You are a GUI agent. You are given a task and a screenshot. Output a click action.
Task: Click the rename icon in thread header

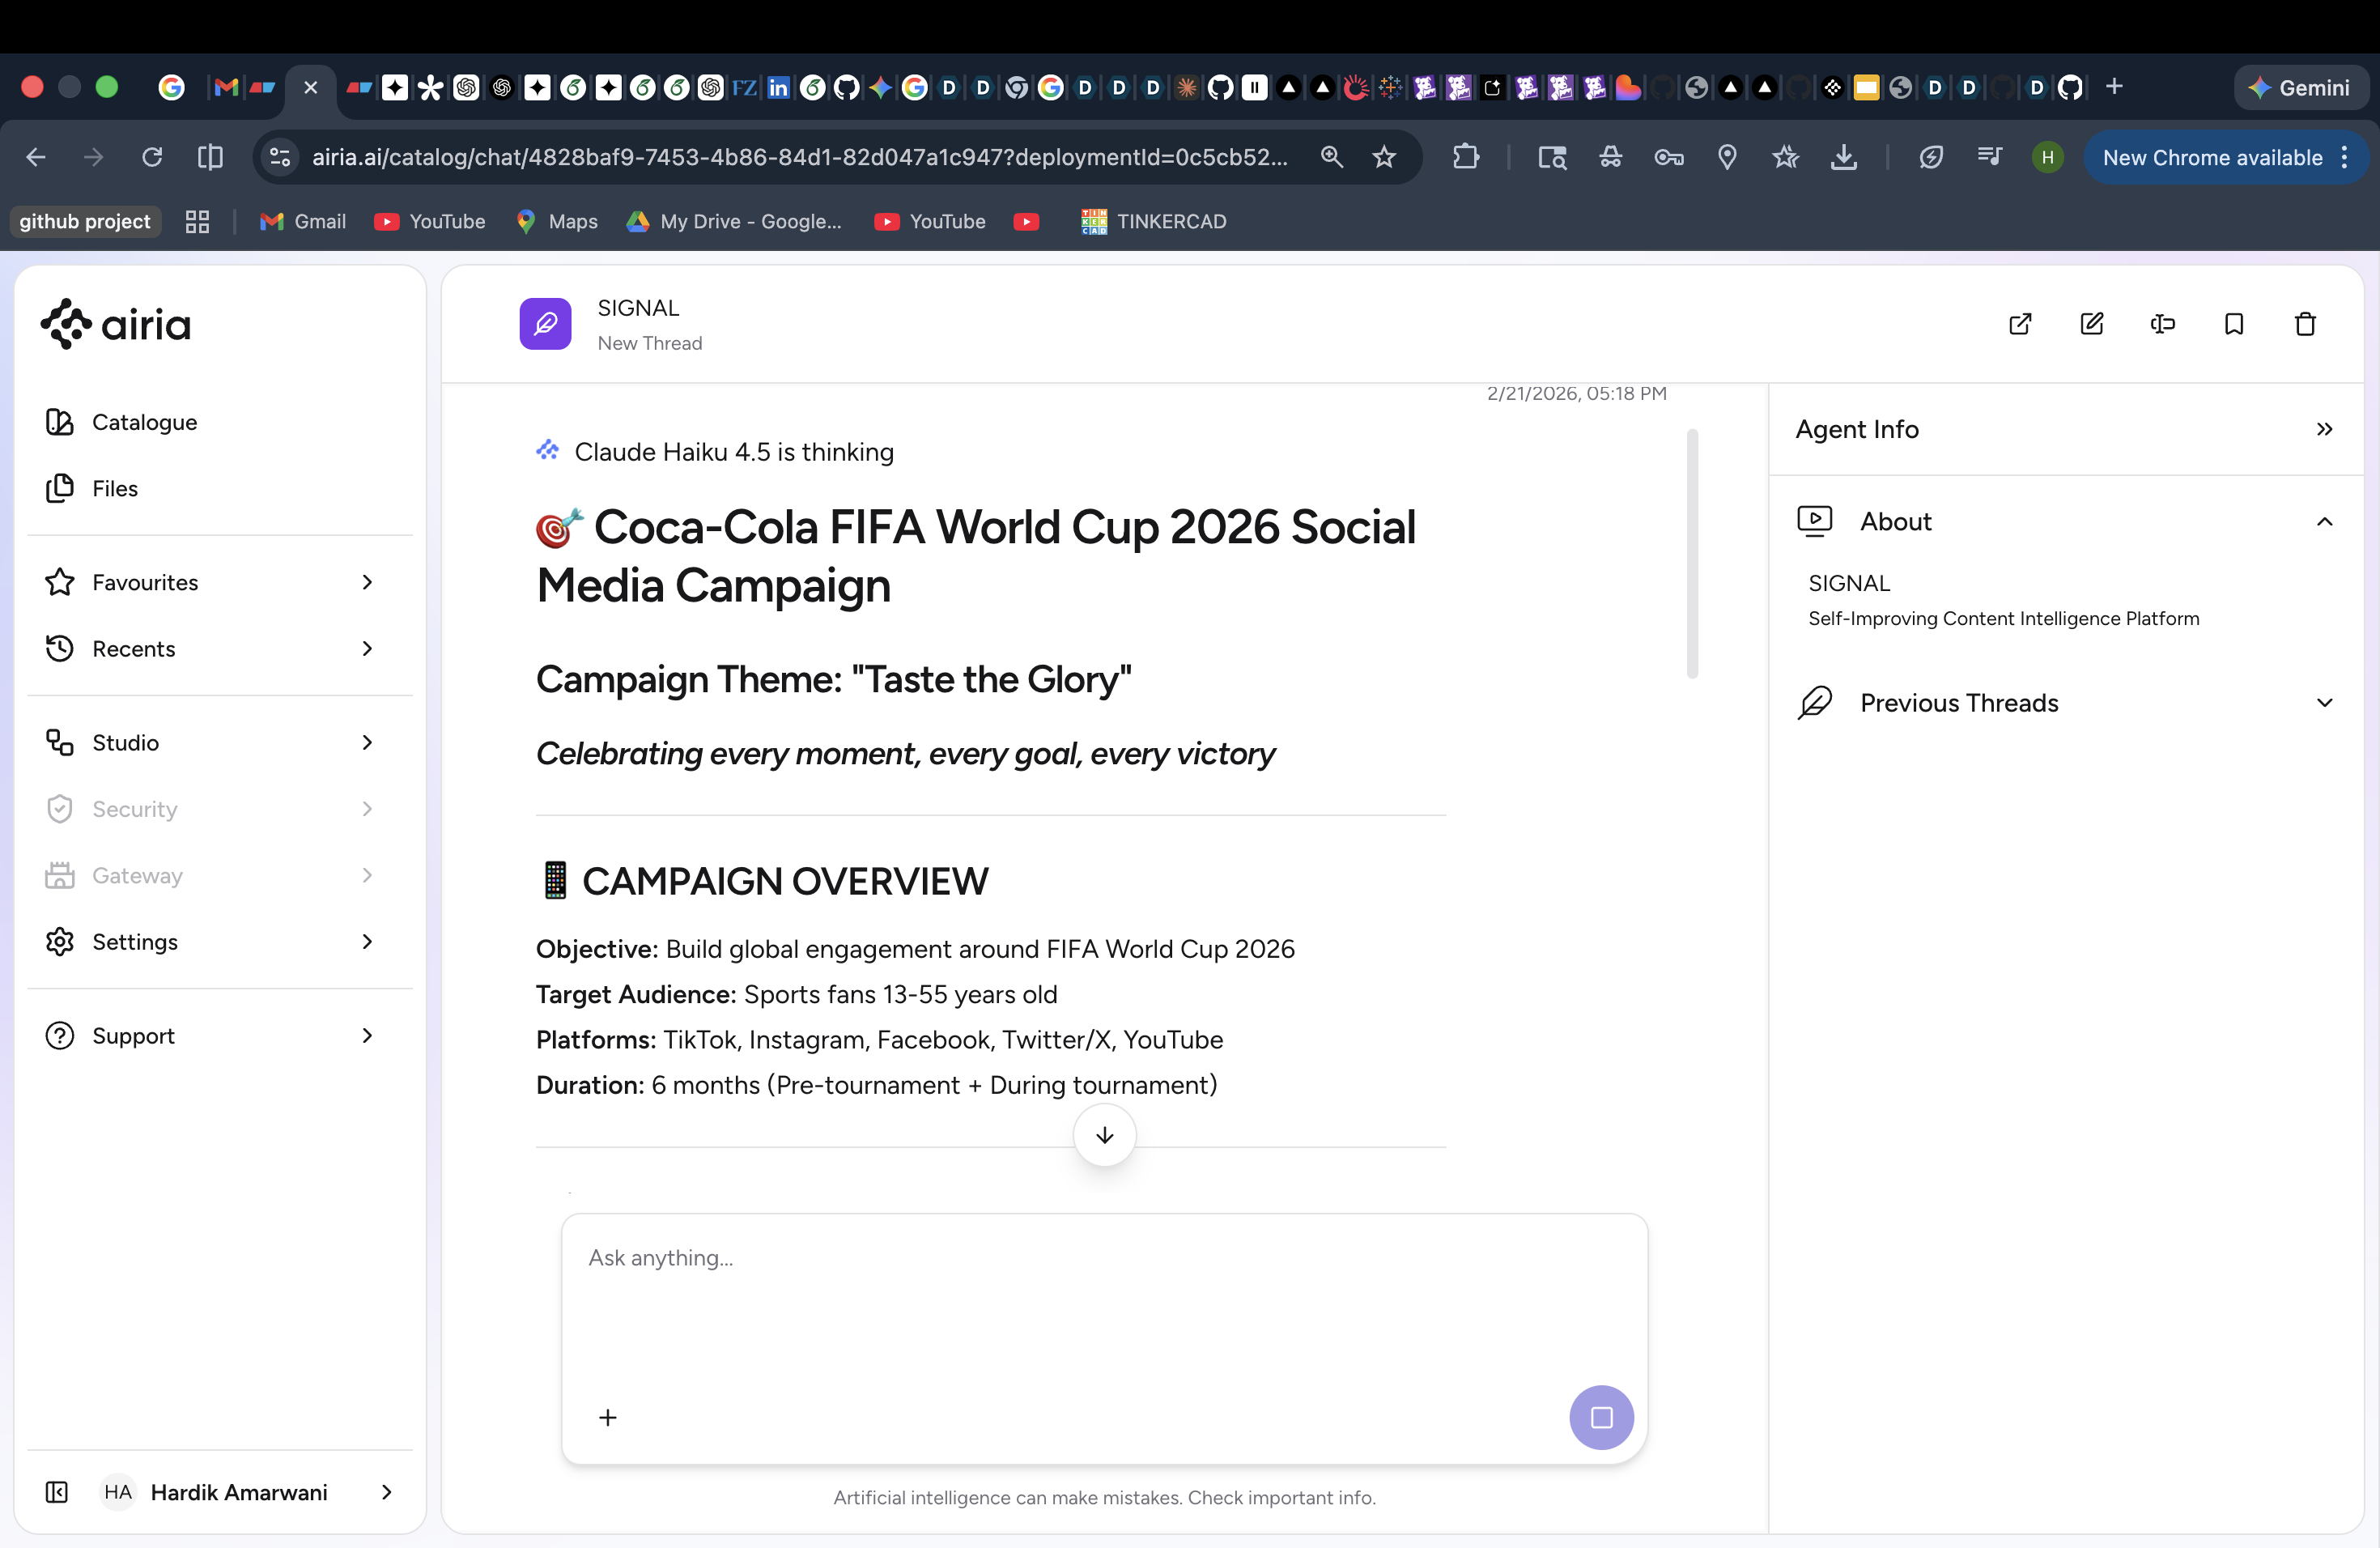point(2162,324)
